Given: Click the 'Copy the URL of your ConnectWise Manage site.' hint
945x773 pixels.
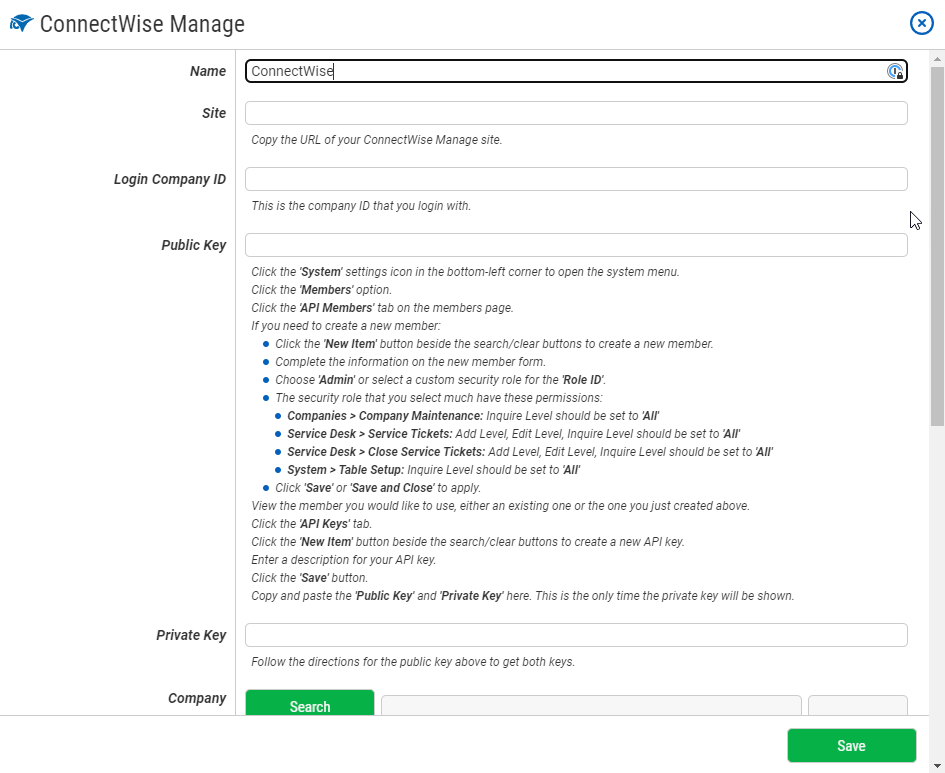Looking at the screenshot, I should click(376, 140).
